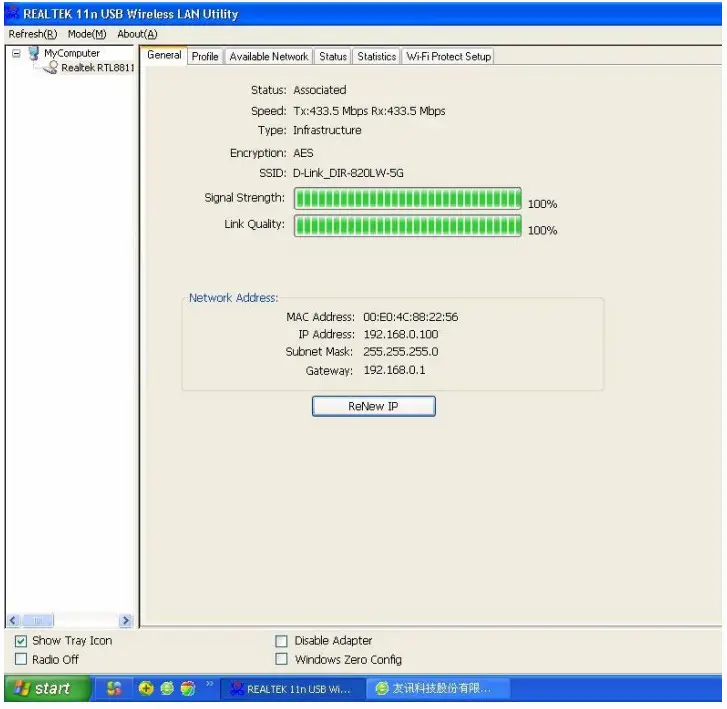This screenshot has width=727, height=709.
Task: Select Realtek RTL8811 tree item text
Action: [x=97, y=68]
